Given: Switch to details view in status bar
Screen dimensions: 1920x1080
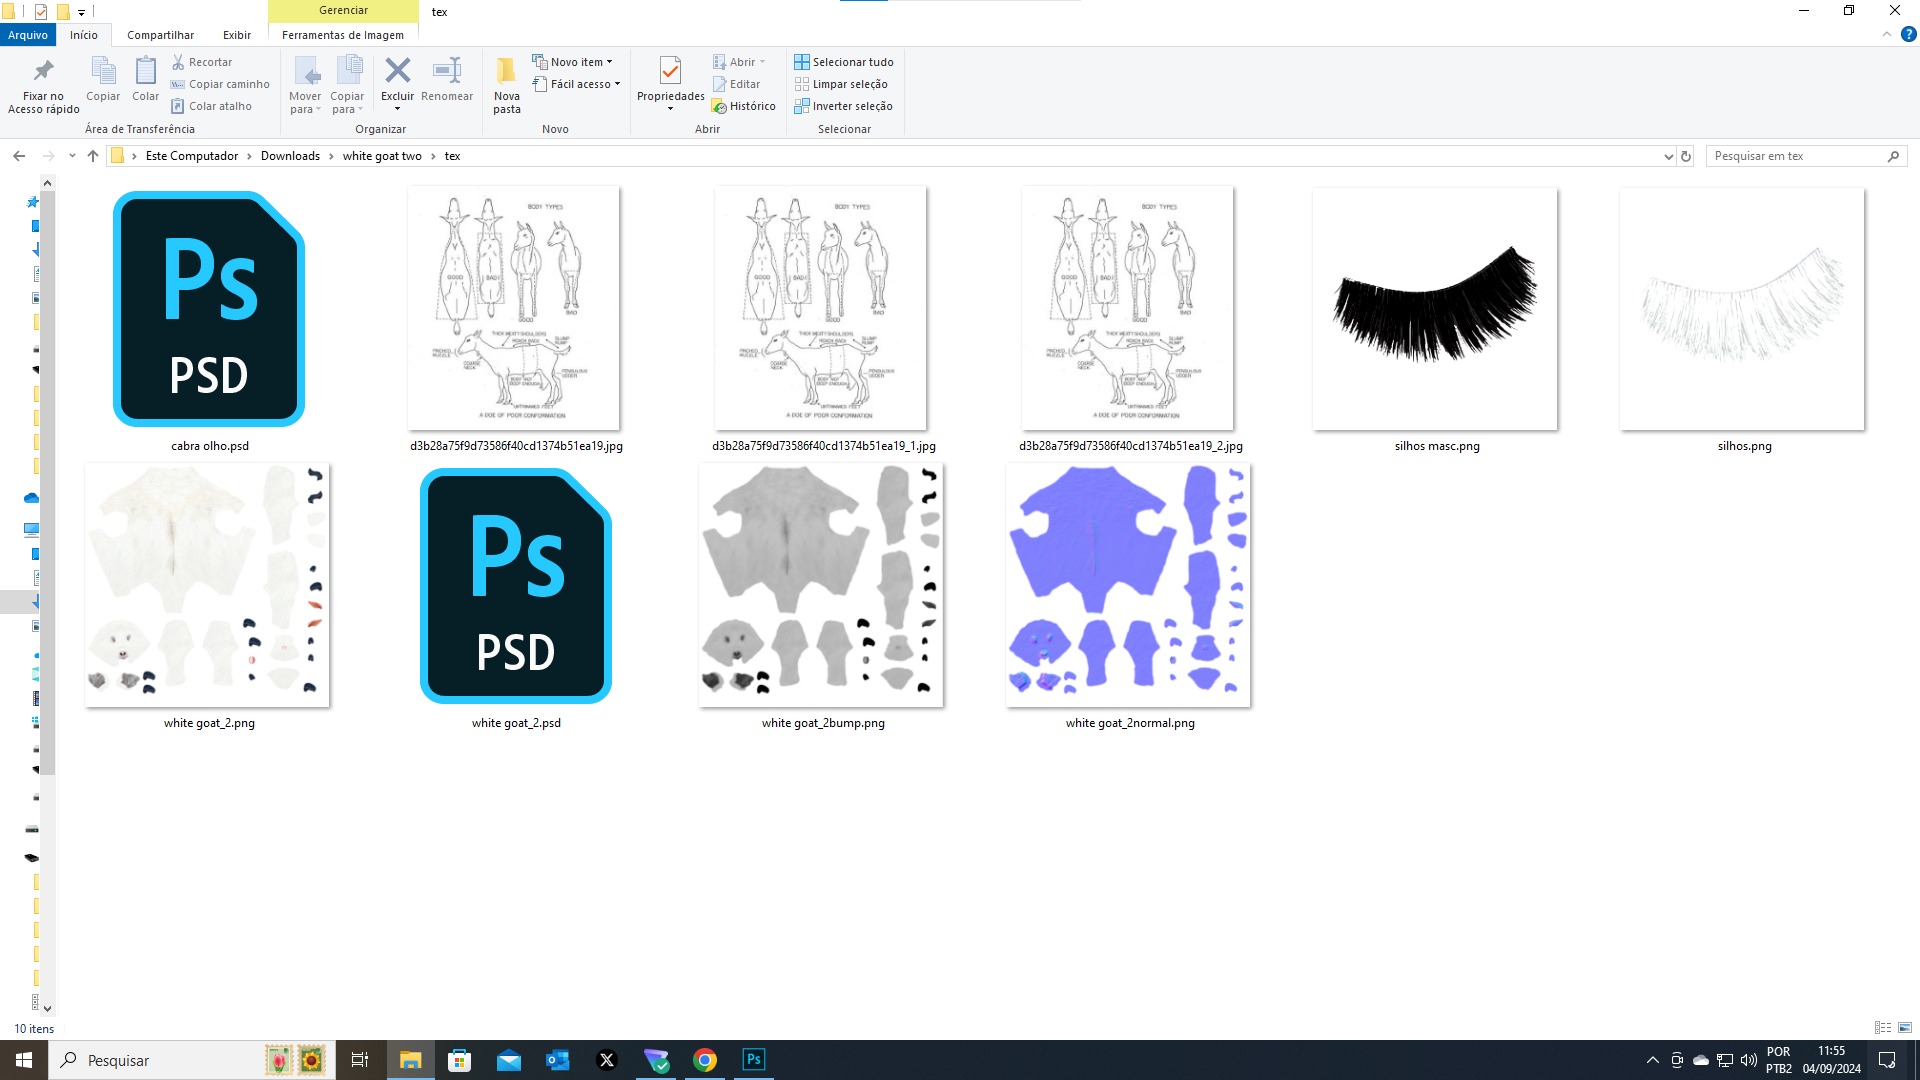Looking at the screenshot, I should (x=1883, y=1028).
